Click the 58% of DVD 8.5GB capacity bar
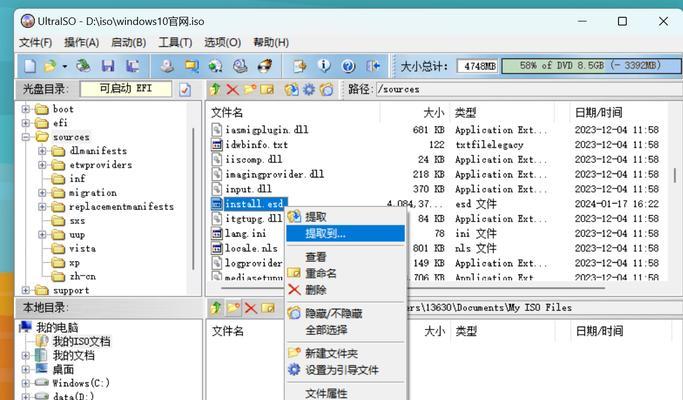Image resolution: width=683 pixels, height=400 pixels. [x=592, y=66]
